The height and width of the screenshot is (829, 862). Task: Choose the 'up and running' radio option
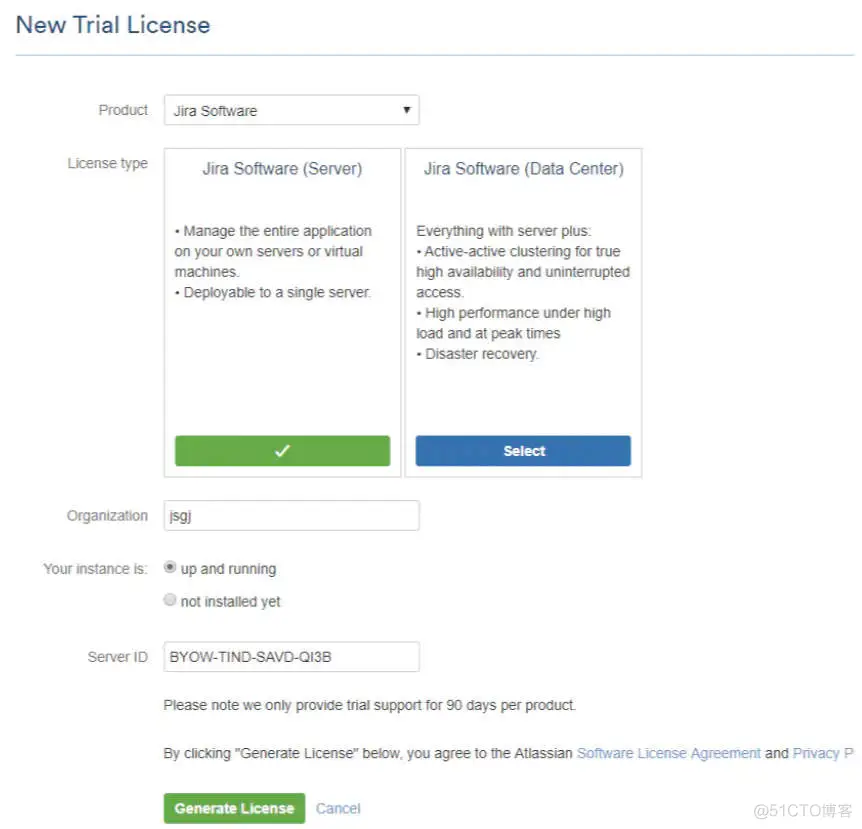click(170, 567)
